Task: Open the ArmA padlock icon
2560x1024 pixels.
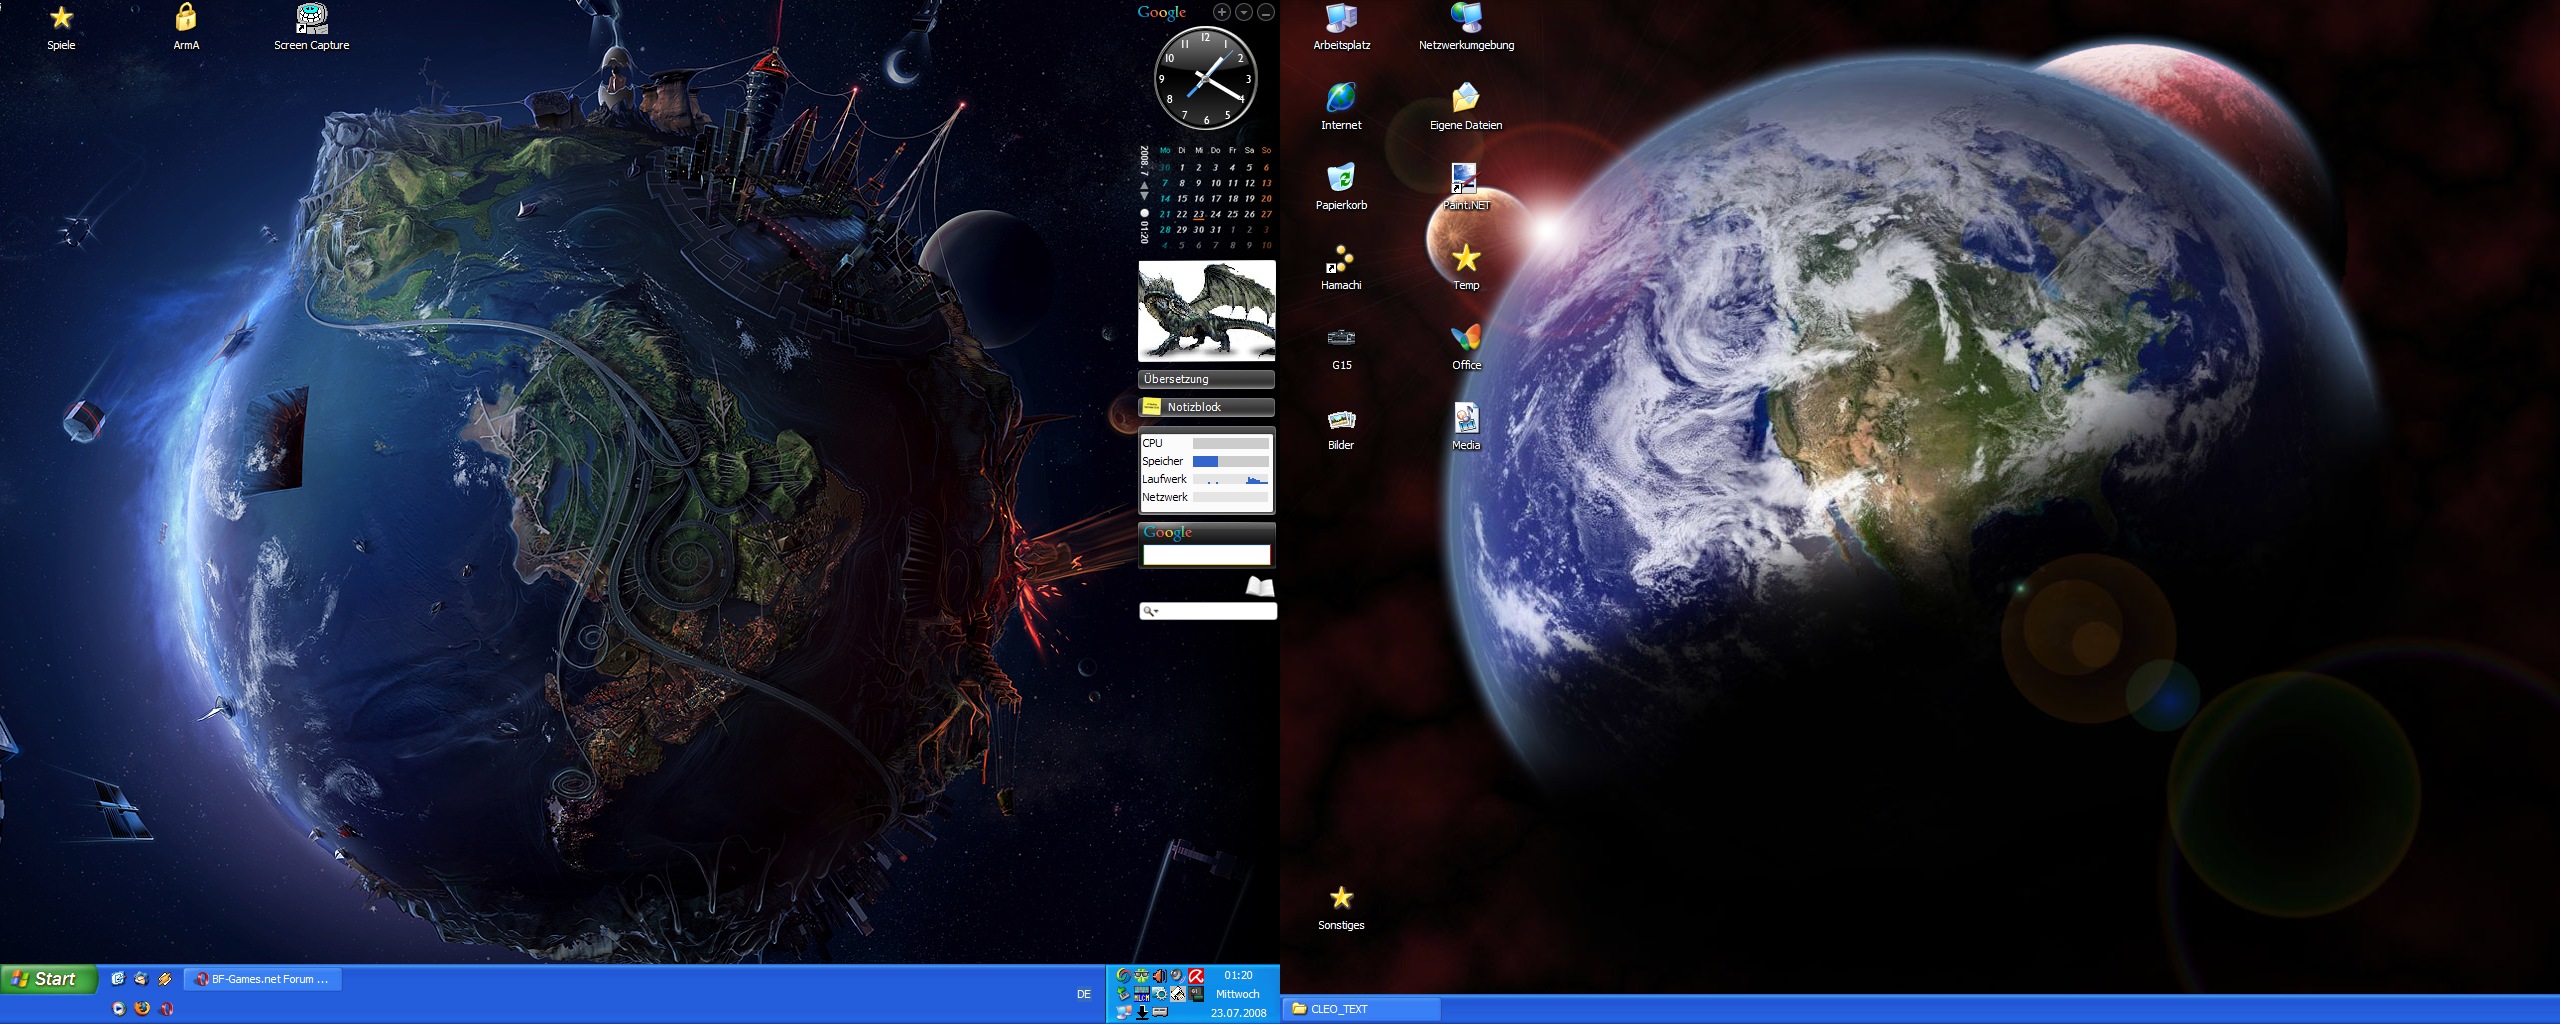Action: (186, 26)
